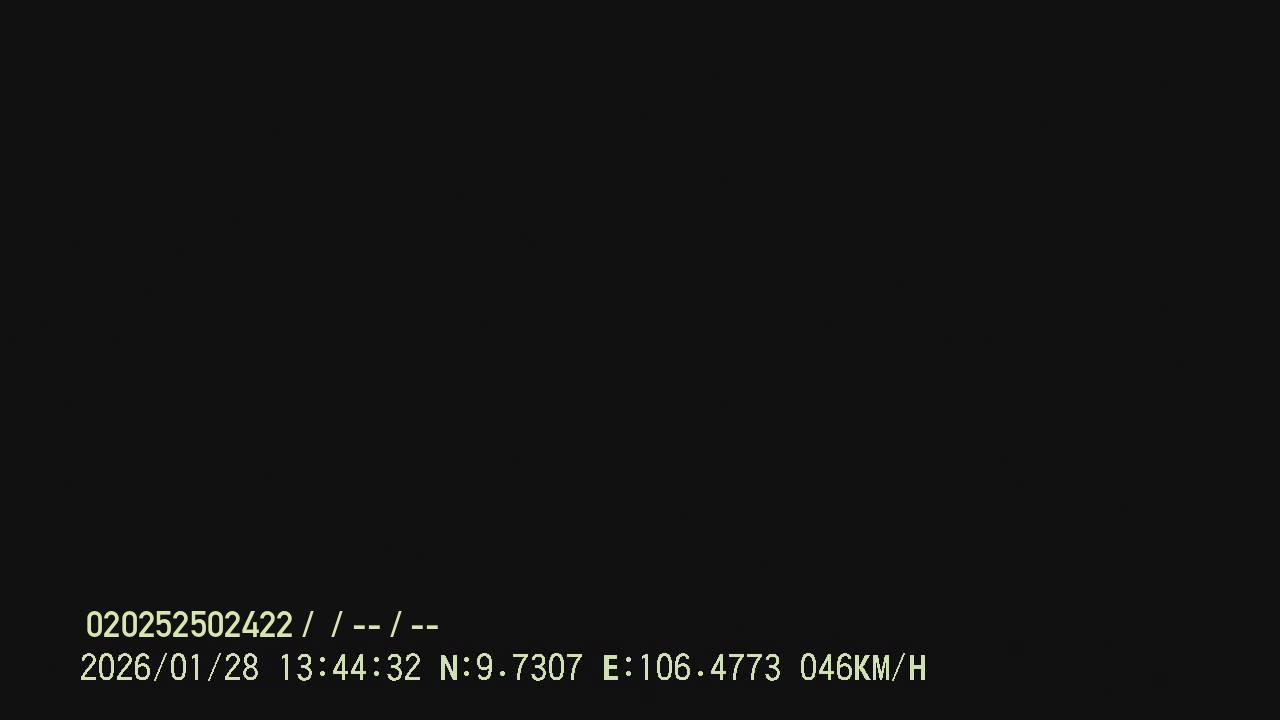Click the first double-dash placeholder after device ID

[x=367, y=627]
